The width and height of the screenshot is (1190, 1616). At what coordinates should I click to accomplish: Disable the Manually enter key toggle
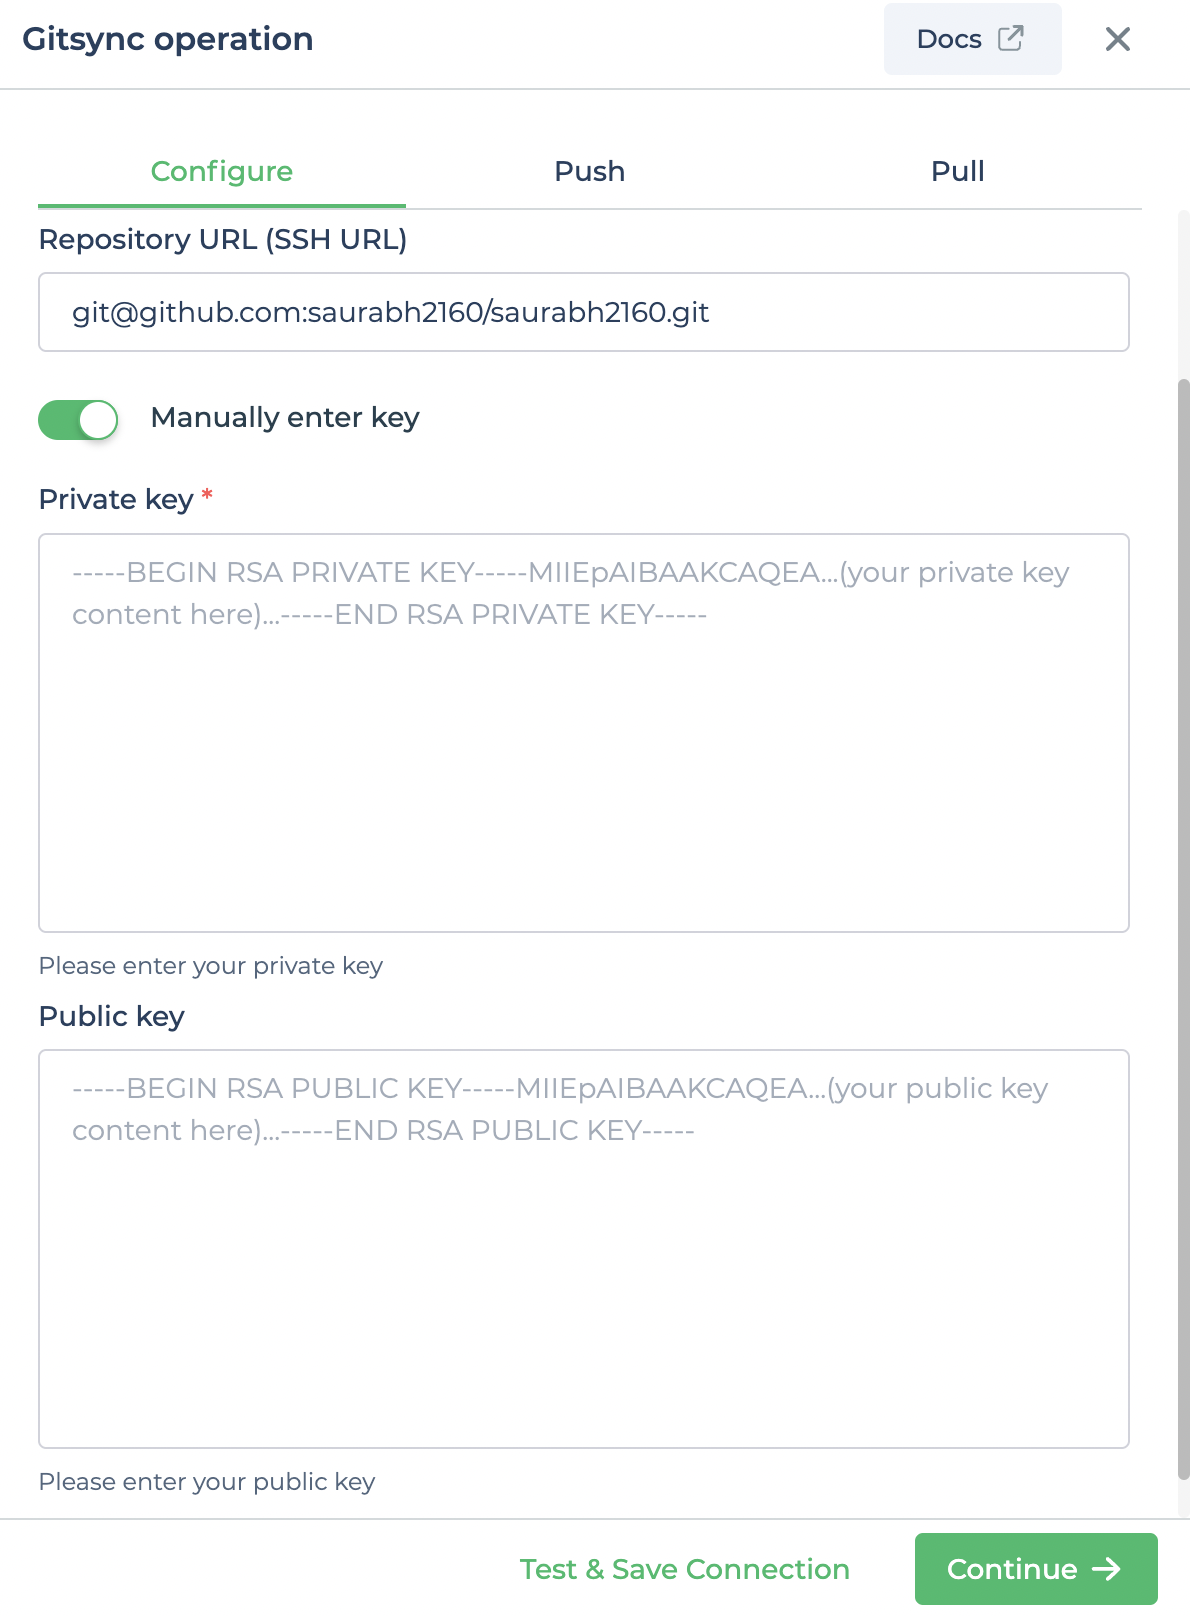click(78, 420)
